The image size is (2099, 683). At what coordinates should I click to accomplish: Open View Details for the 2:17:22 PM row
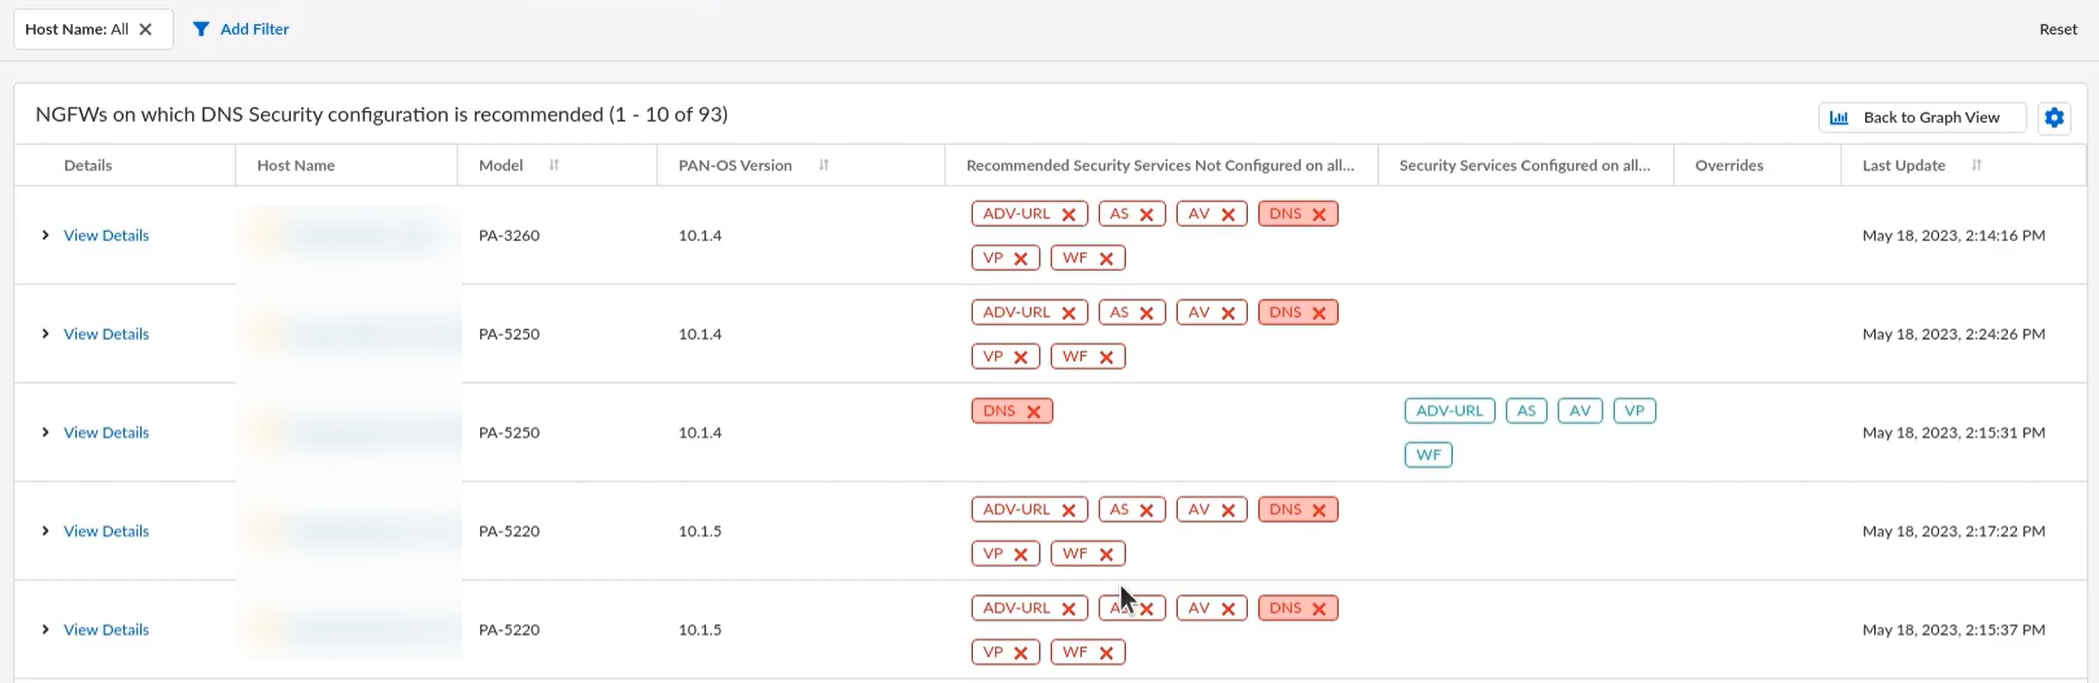tap(106, 531)
